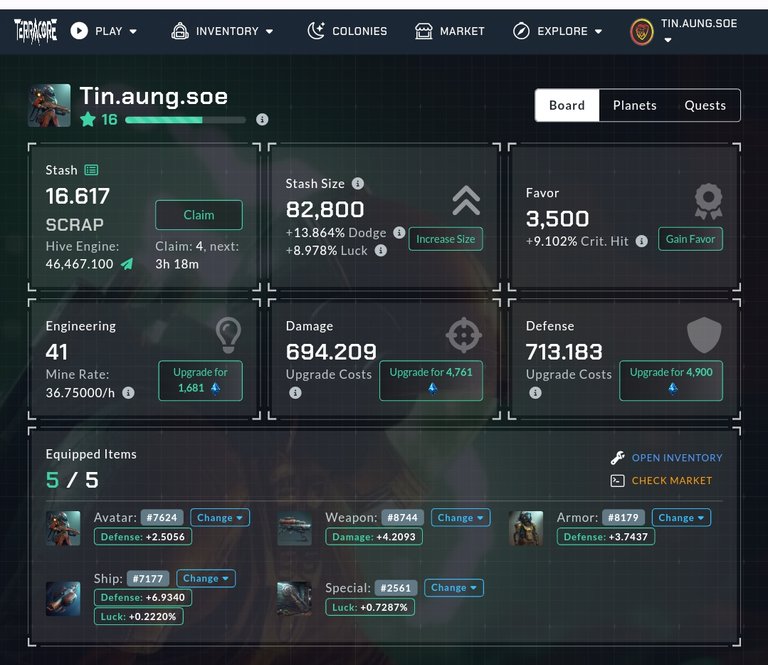This screenshot has width=768, height=665.
Task: Switch to the Quests tab
Action: pos(705,105)
